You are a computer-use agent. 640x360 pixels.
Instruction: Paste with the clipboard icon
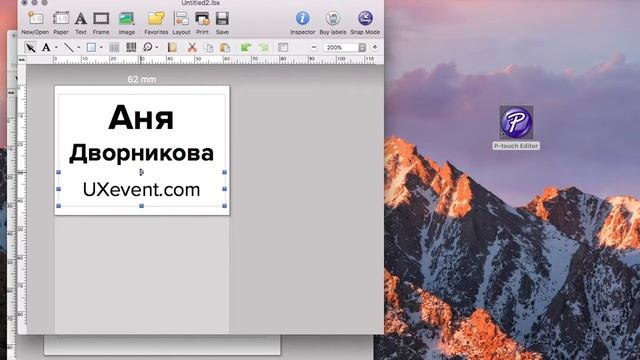225,47
